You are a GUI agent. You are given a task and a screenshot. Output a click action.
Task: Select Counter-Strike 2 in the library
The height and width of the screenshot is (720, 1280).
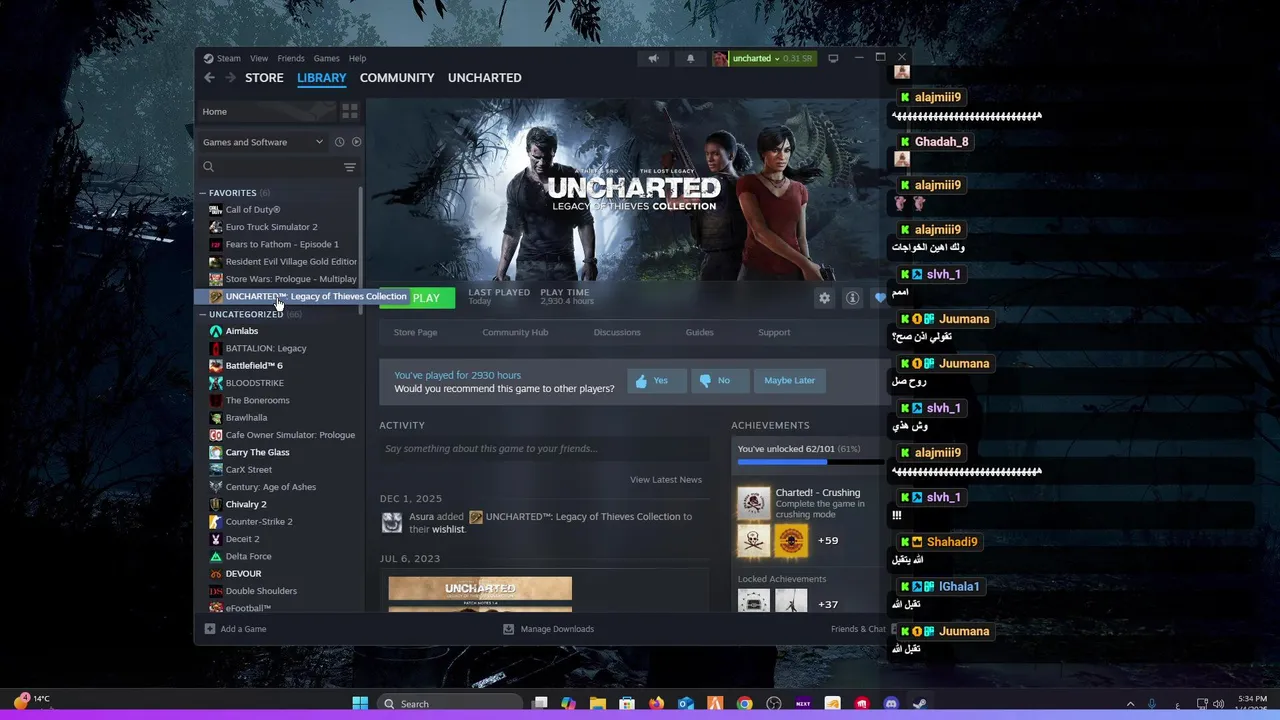259,522
